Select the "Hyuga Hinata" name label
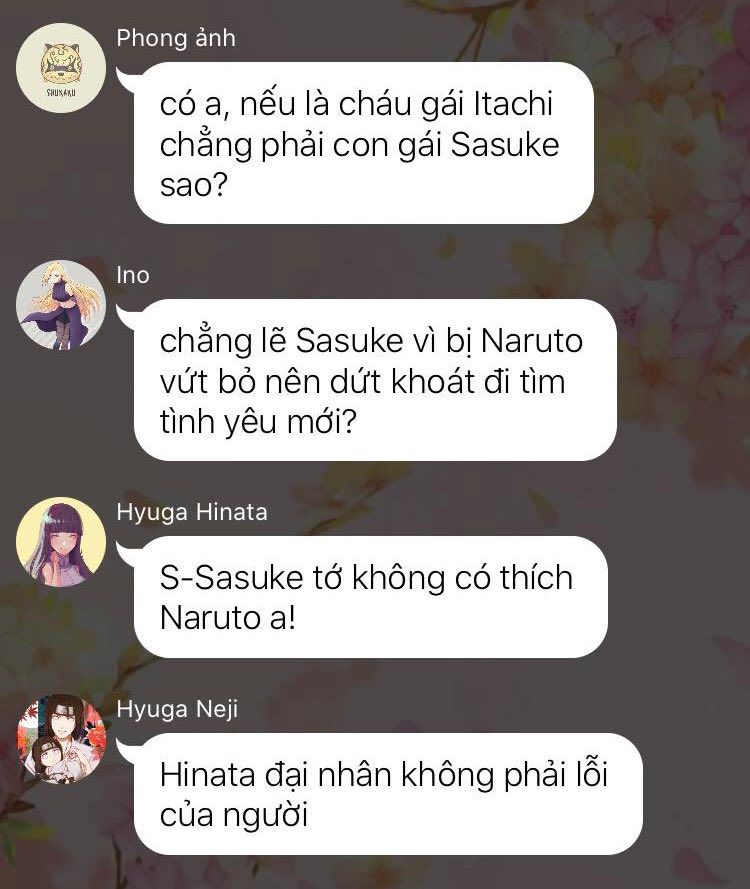 [x=192, y=513]
